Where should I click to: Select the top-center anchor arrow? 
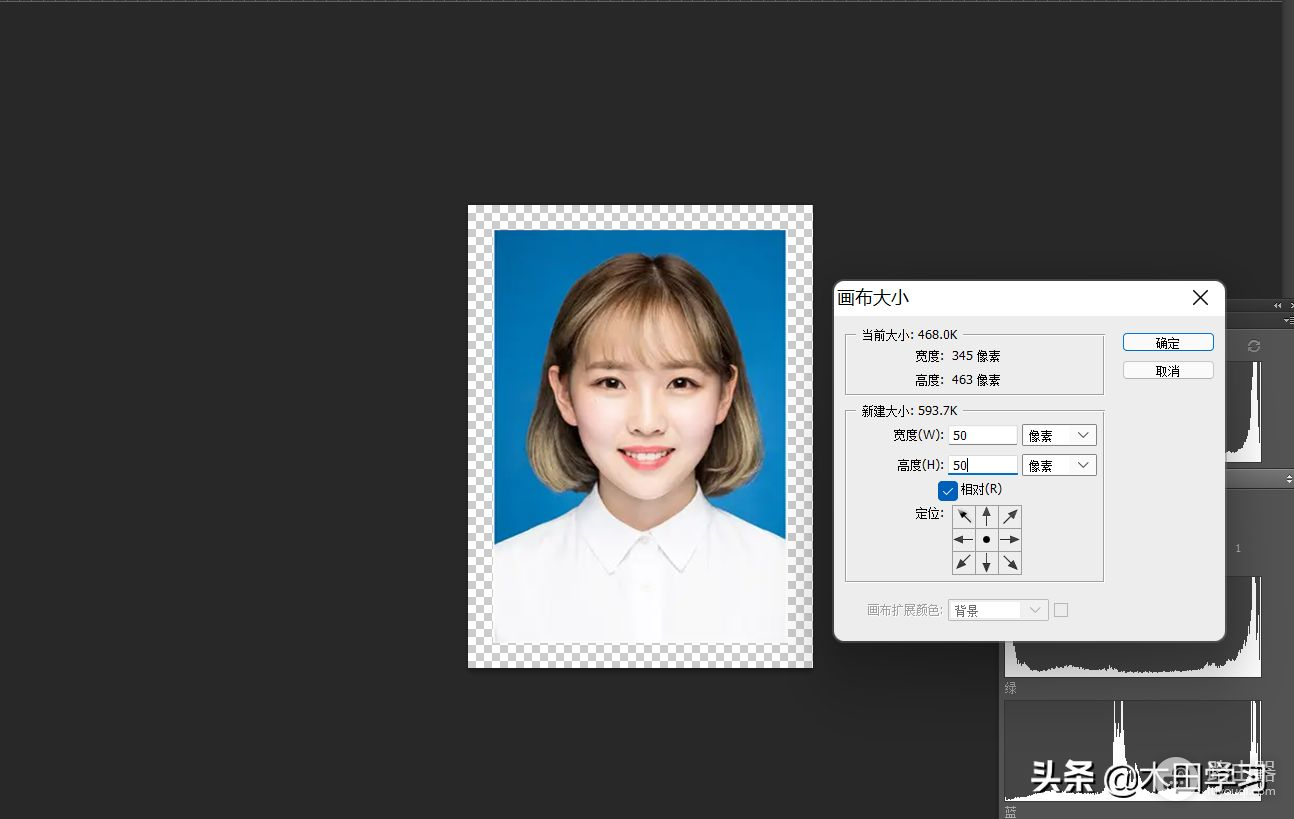tap(987, 516)
